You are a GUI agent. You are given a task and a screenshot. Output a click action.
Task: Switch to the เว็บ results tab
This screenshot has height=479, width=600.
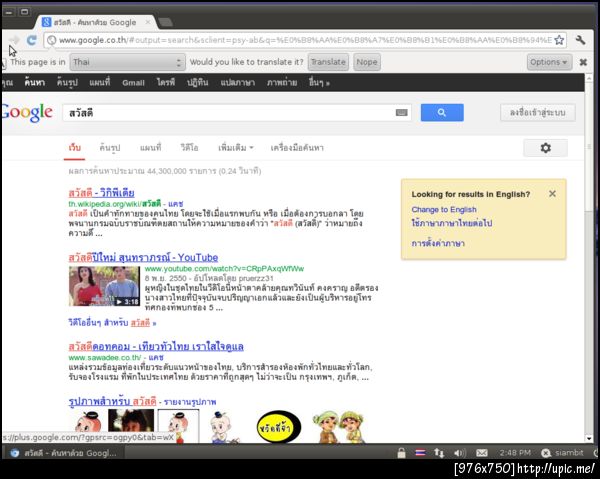tap(75, 148)
